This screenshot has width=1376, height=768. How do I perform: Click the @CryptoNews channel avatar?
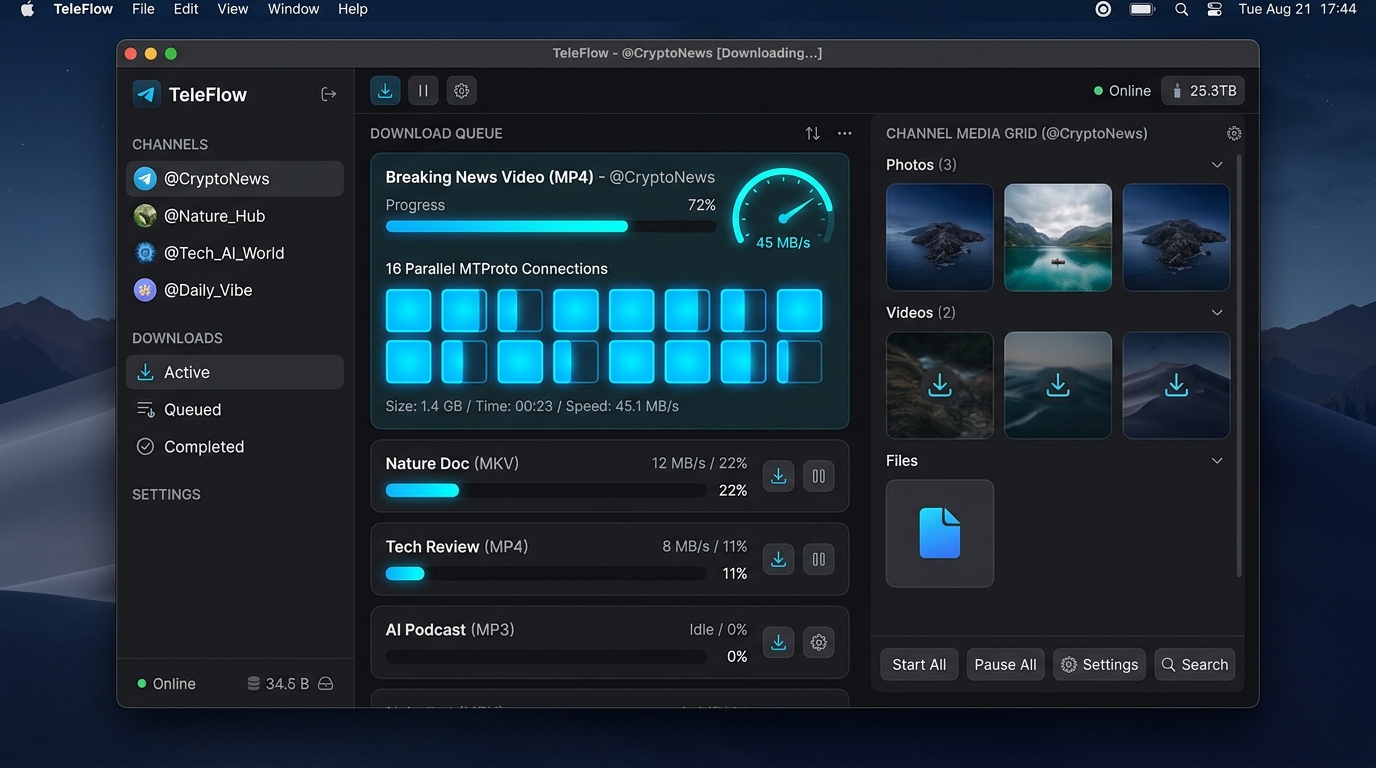145,179
